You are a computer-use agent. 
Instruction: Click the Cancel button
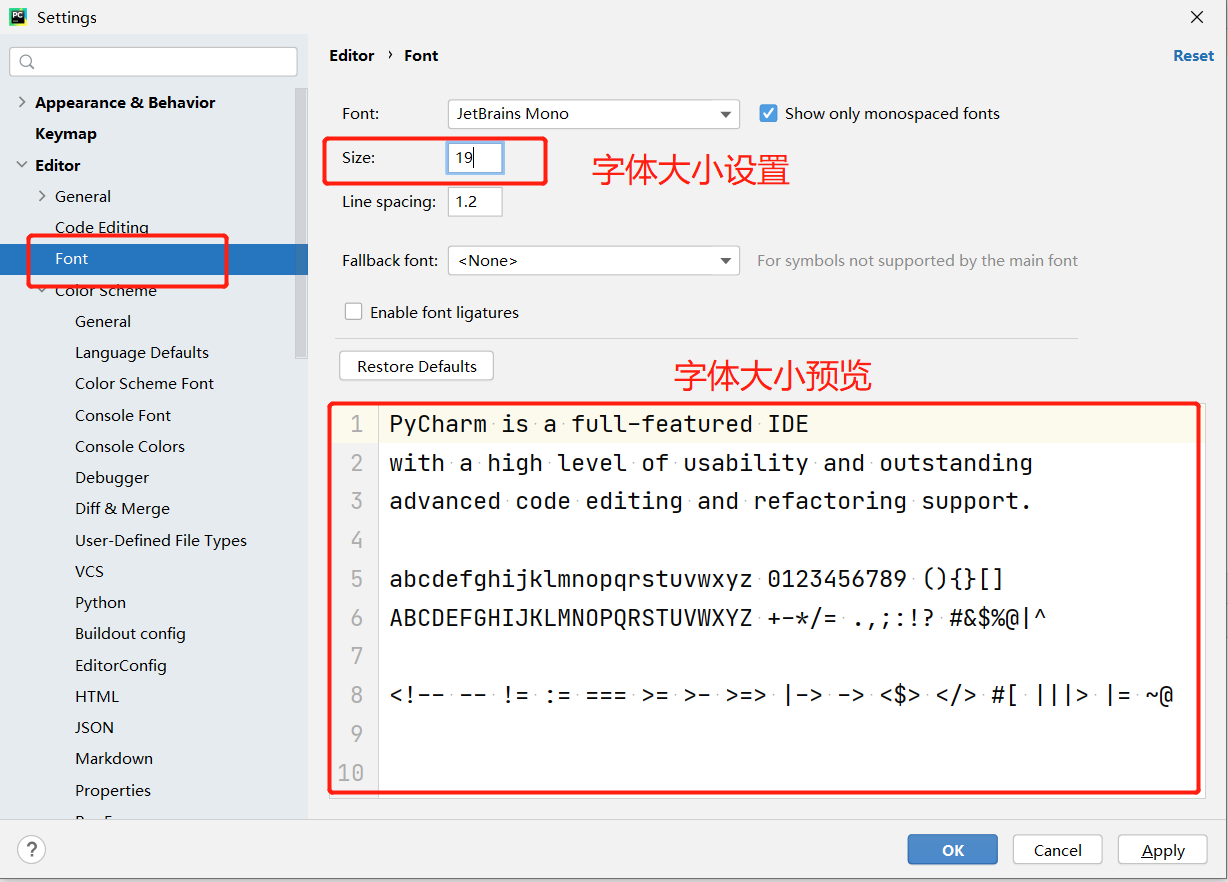pyautogui.click(x=1058, y=850)
